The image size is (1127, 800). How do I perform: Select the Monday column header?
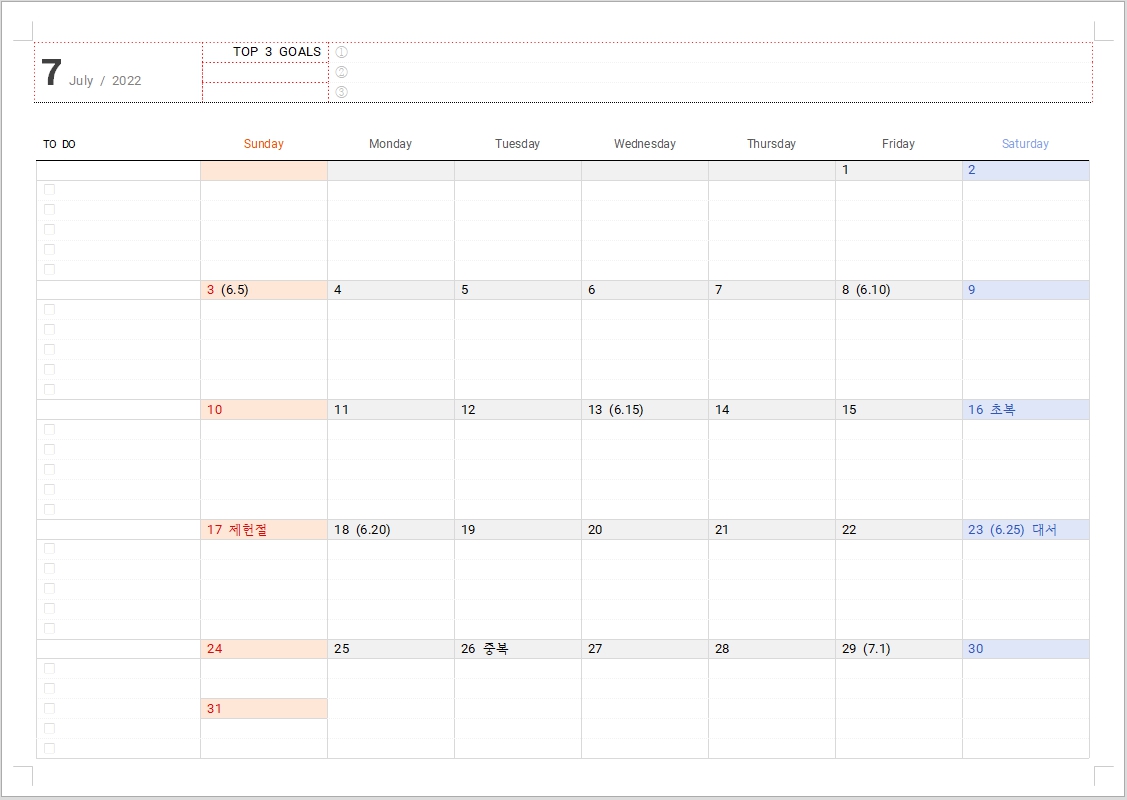point(390,144)
